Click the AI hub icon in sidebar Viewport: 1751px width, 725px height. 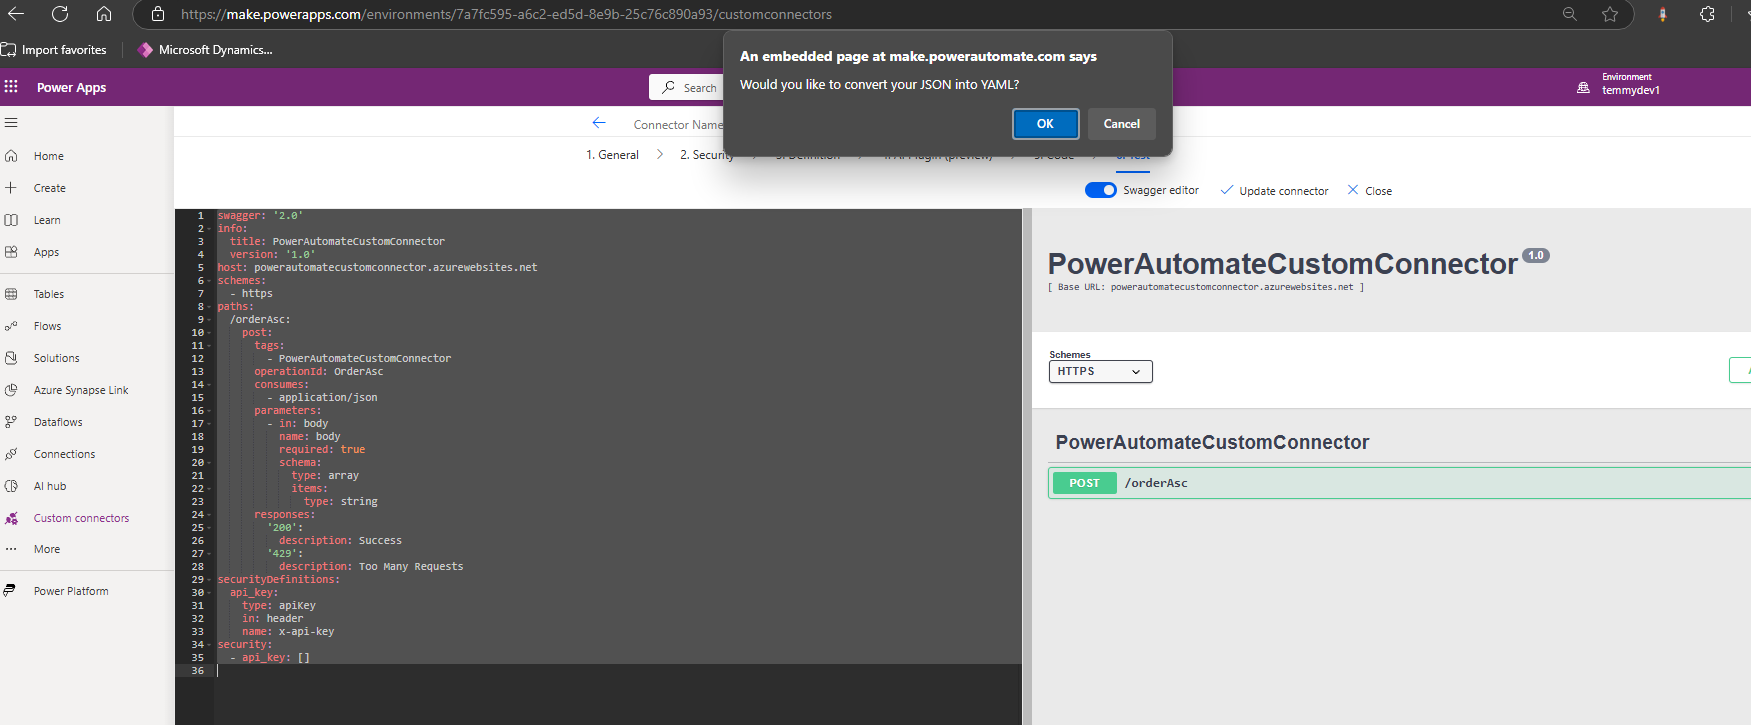[11, 486]
